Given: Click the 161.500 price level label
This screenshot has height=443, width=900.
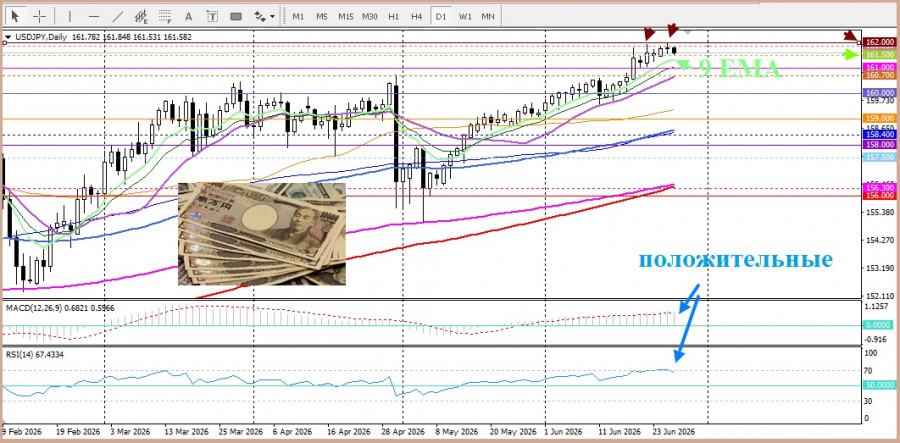Looking at the screenshot, I should pyautogui.click(x=879, y=55).
